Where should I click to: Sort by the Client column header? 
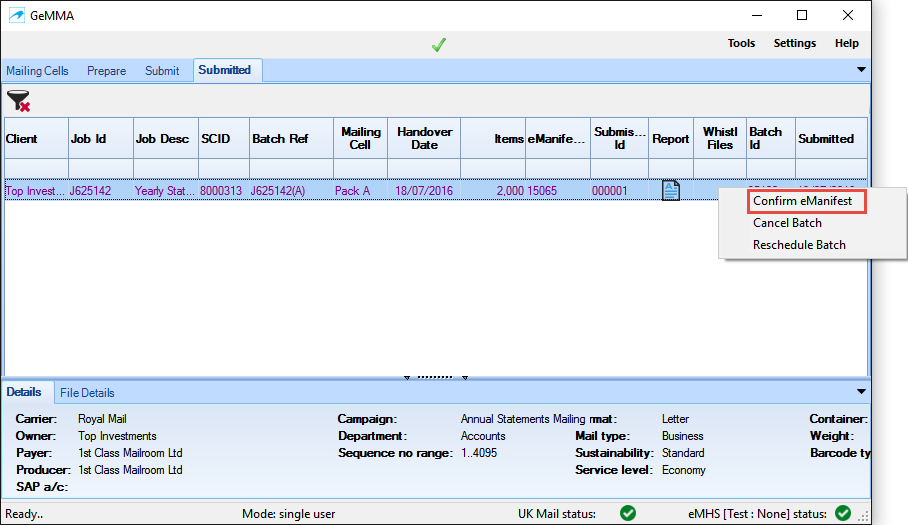point(36,138)
